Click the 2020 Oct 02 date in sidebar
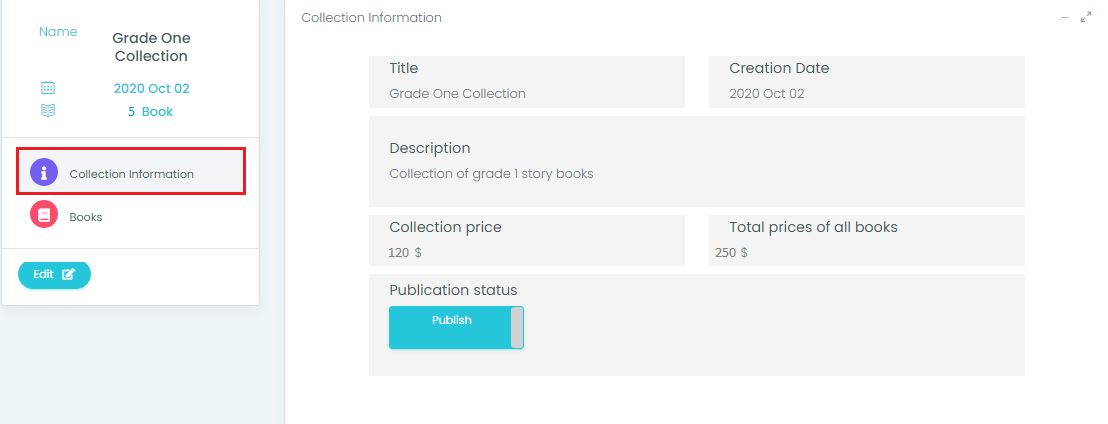The image size is (1108, 424). [151, 88]
